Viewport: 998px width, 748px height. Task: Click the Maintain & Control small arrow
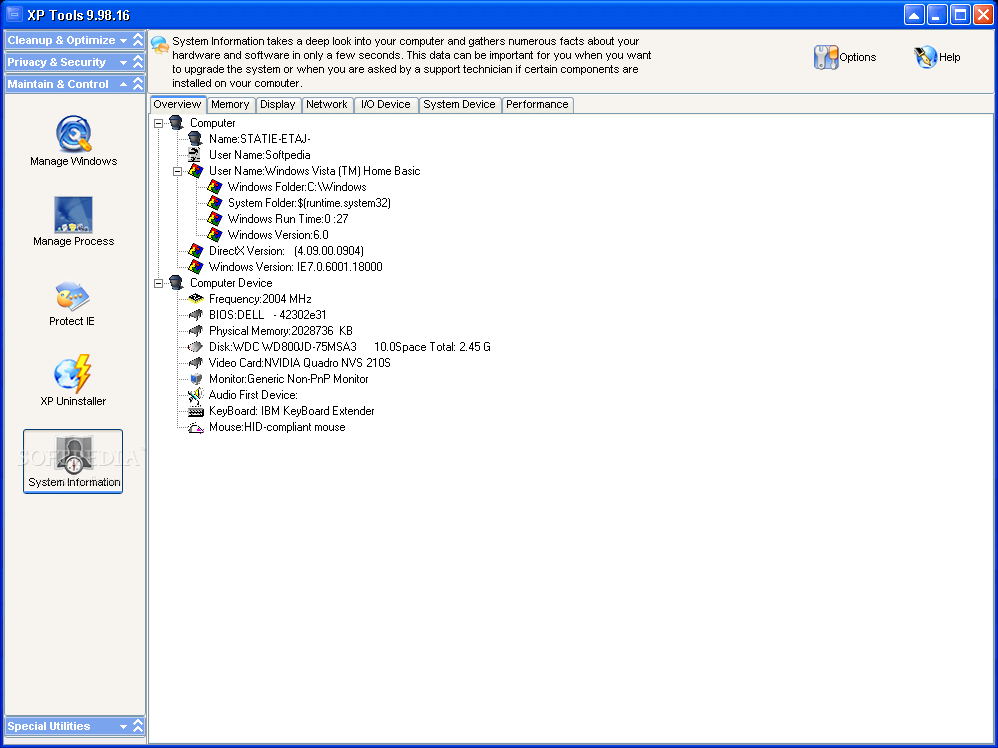pos(123,84)
